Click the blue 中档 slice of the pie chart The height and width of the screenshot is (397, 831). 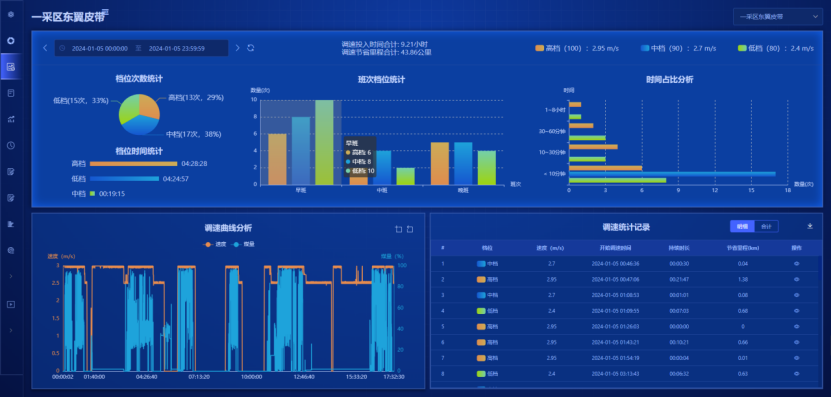[139, 126]
